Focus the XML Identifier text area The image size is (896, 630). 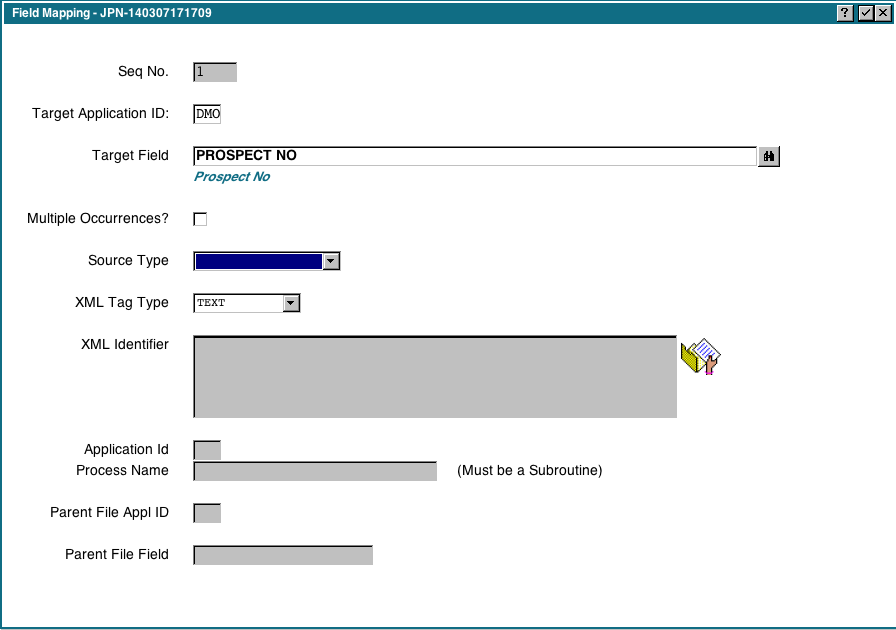(x=435, y=377)
